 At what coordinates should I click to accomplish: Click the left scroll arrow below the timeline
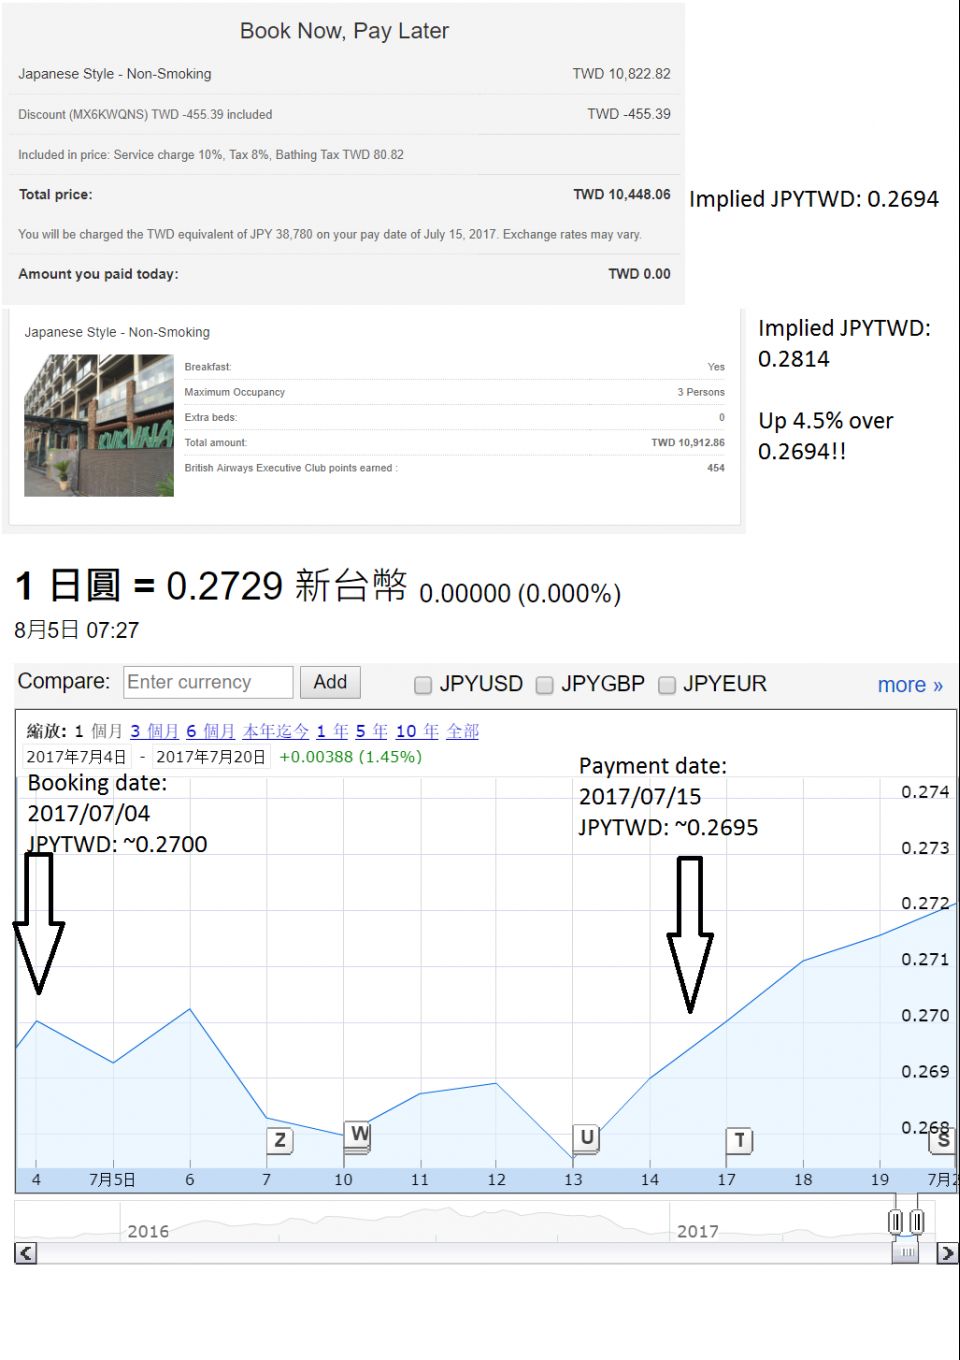(x=24, y=1253)
